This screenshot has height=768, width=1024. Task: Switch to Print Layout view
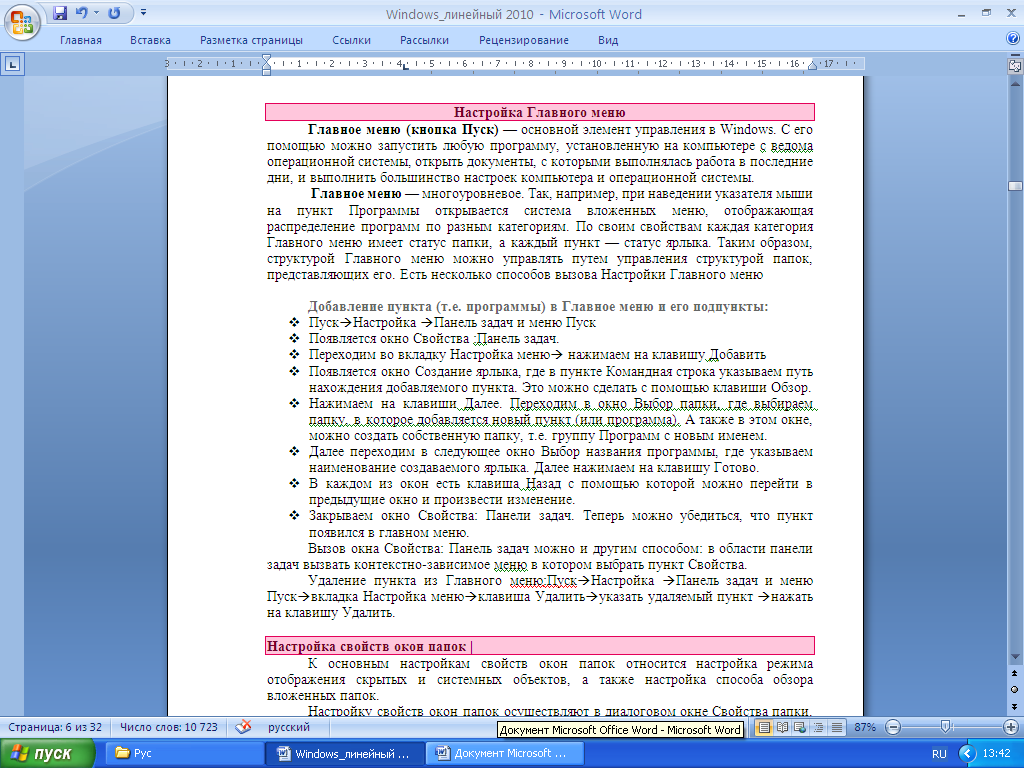click(x=763, y=727)
